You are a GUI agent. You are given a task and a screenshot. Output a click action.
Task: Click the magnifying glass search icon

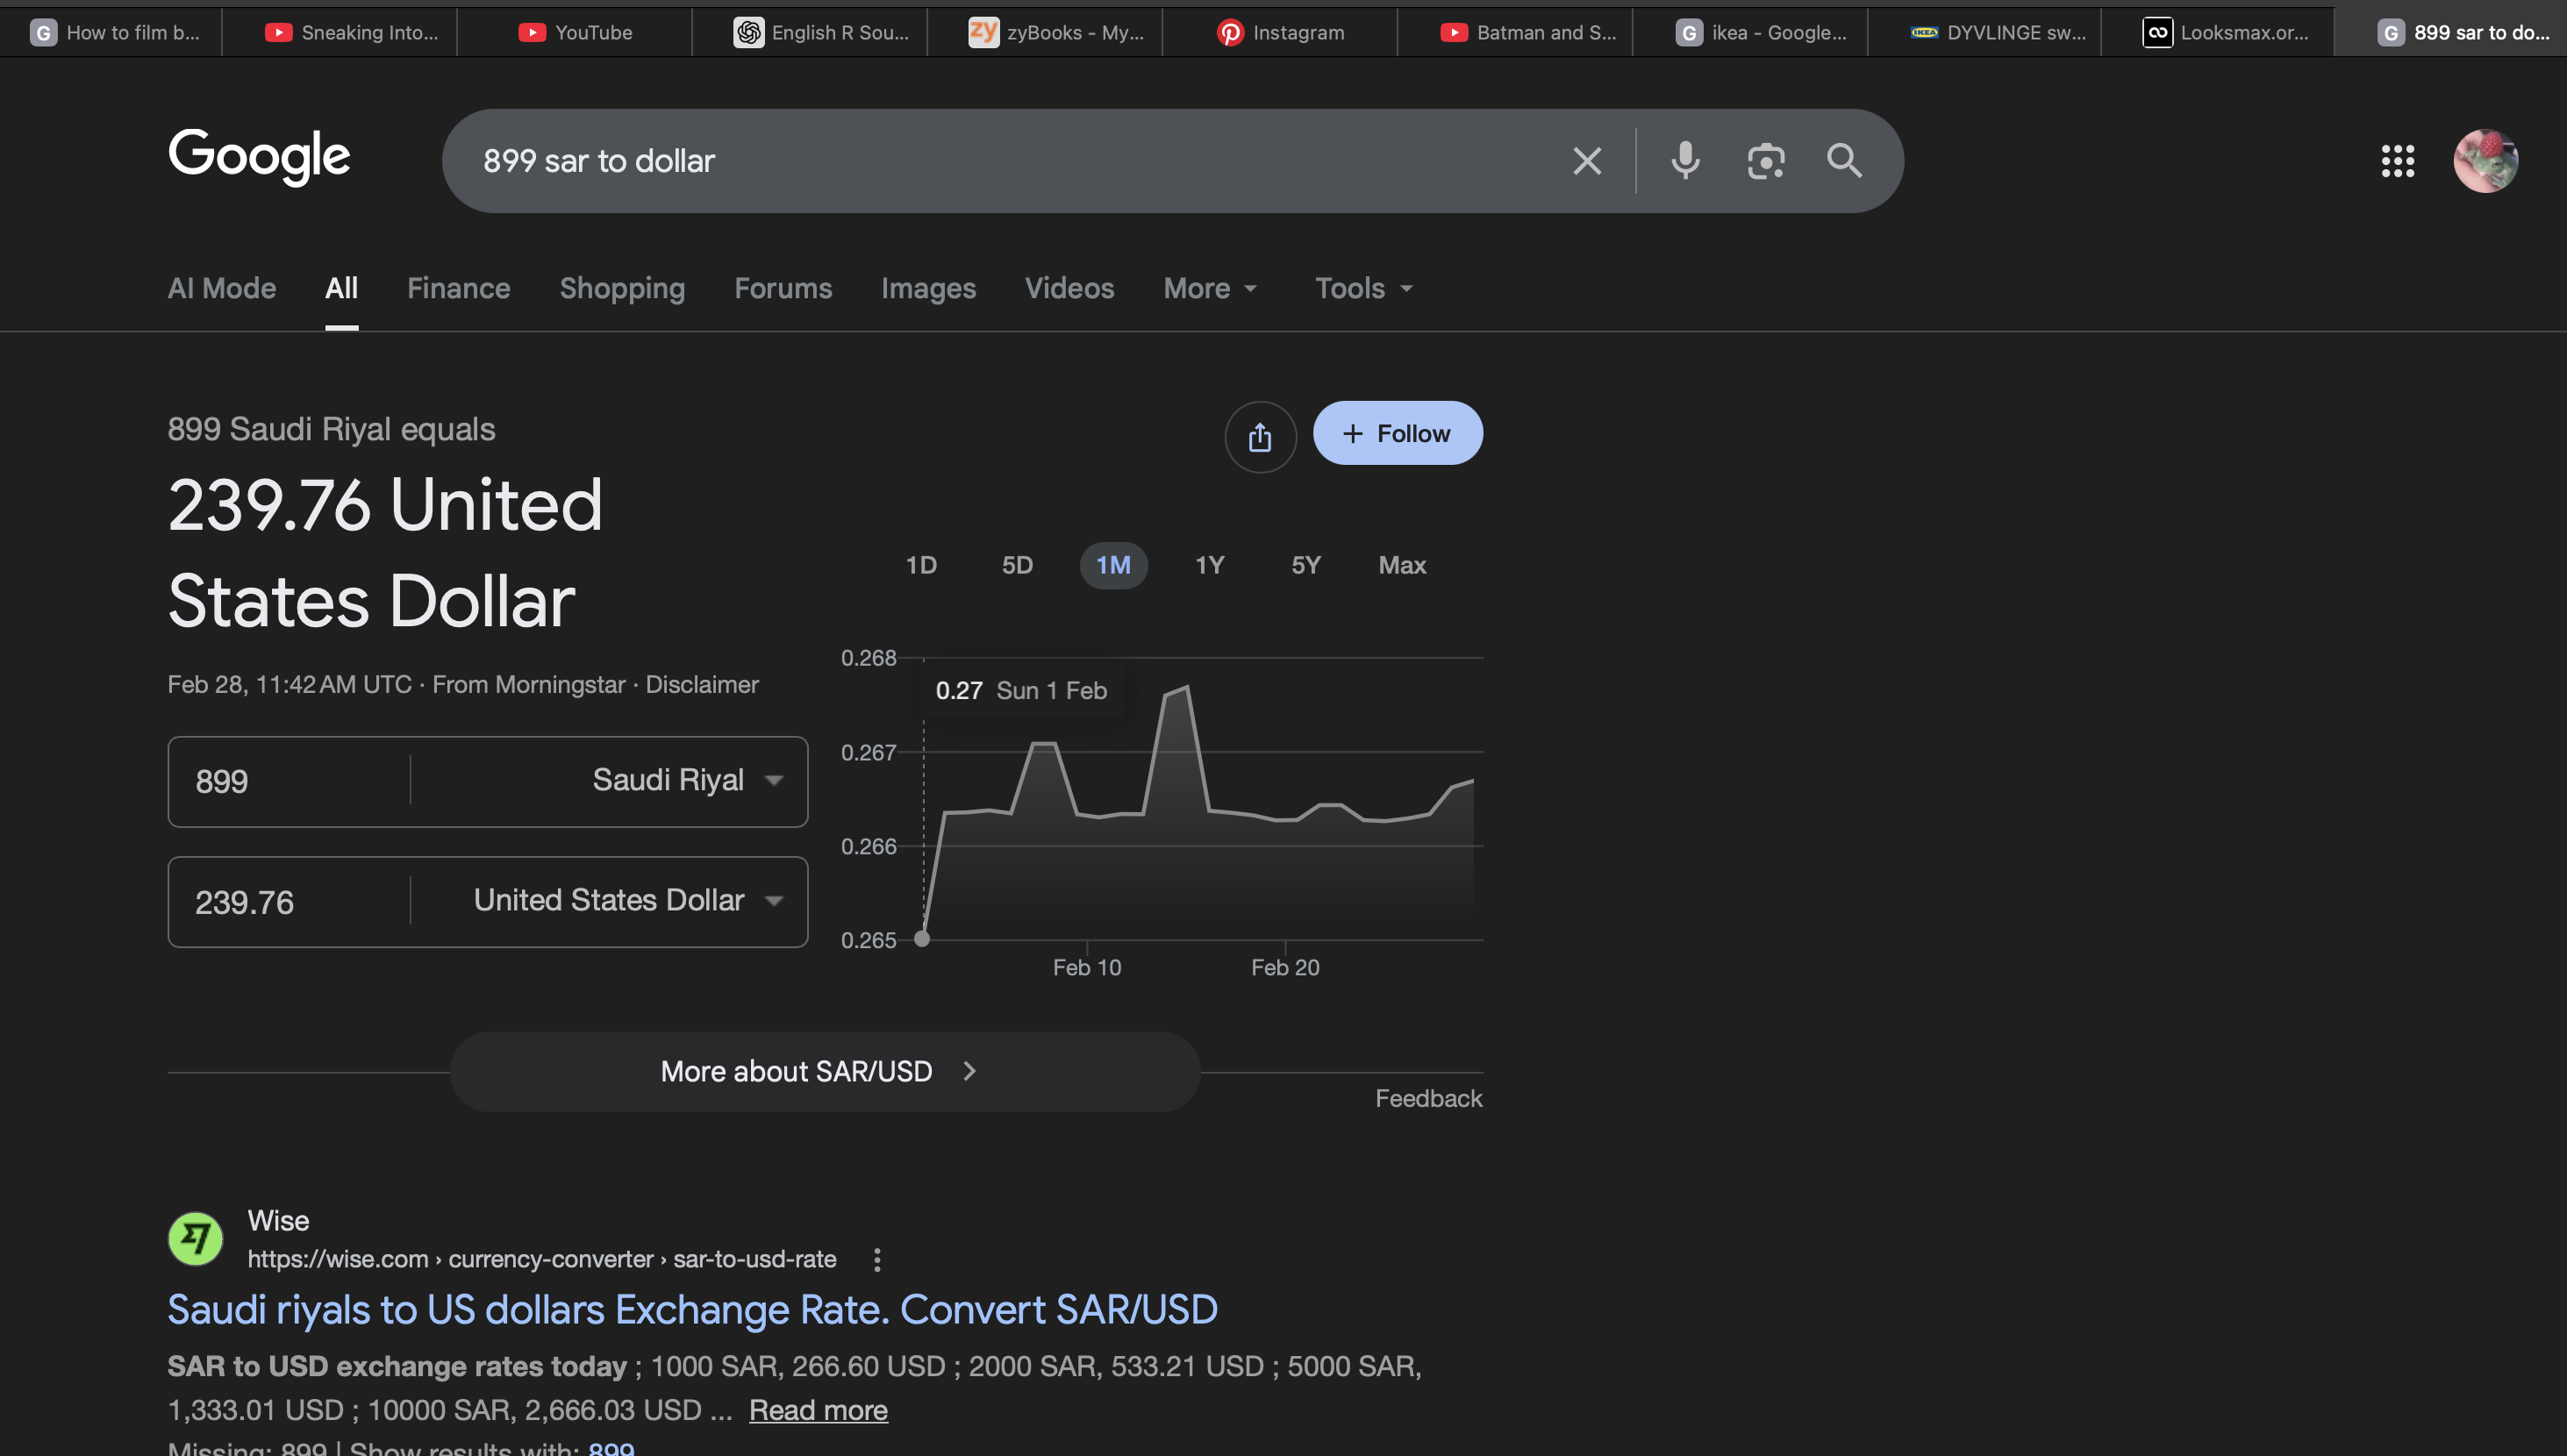[x=1844, y=161]
